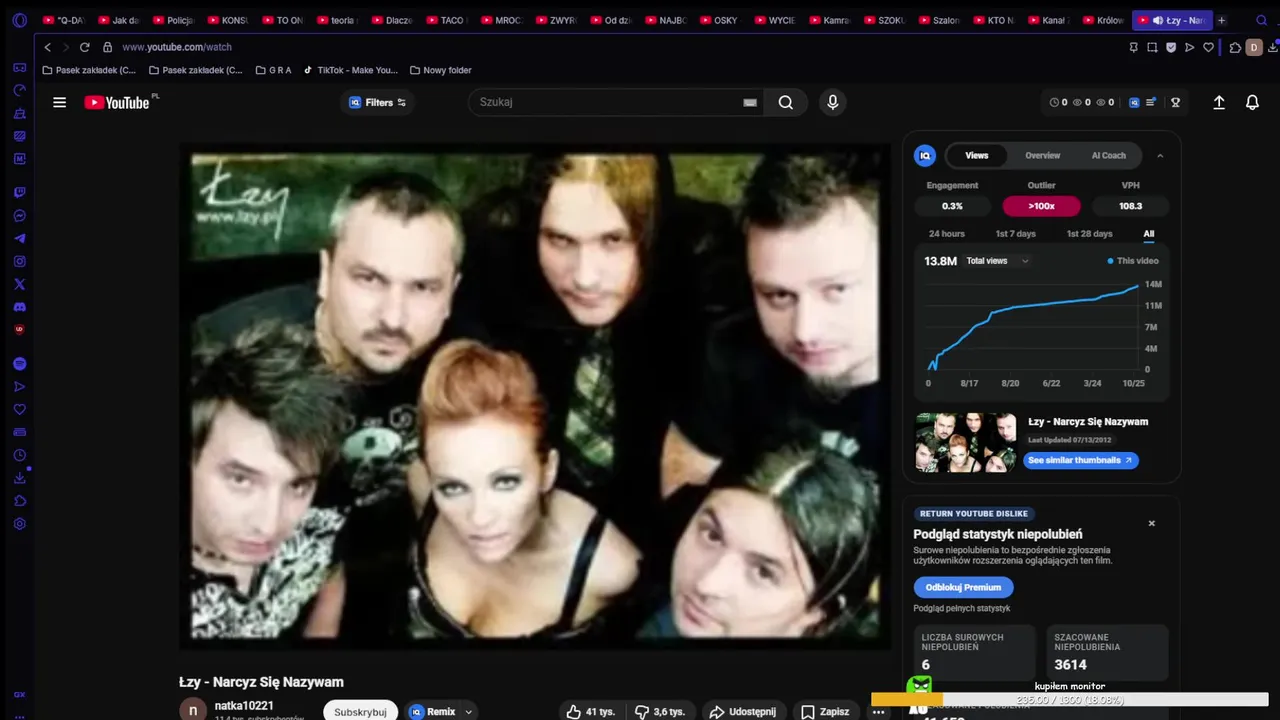Switch to the Overview tab
The image size is (1280, 720).
coord(1042,155)
